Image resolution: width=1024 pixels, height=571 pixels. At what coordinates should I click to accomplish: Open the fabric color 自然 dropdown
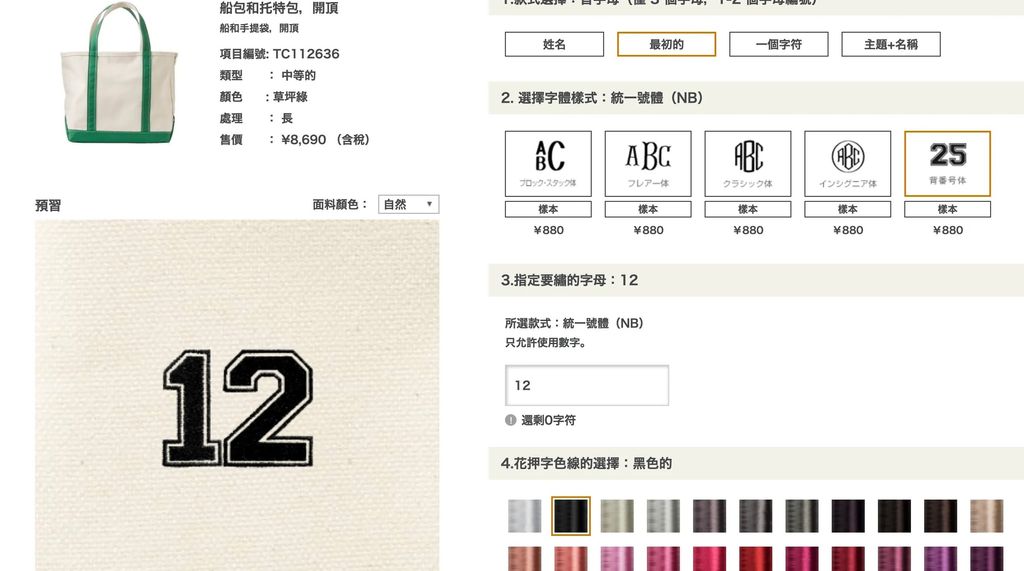pyautogui.click(x=409, y=204)
